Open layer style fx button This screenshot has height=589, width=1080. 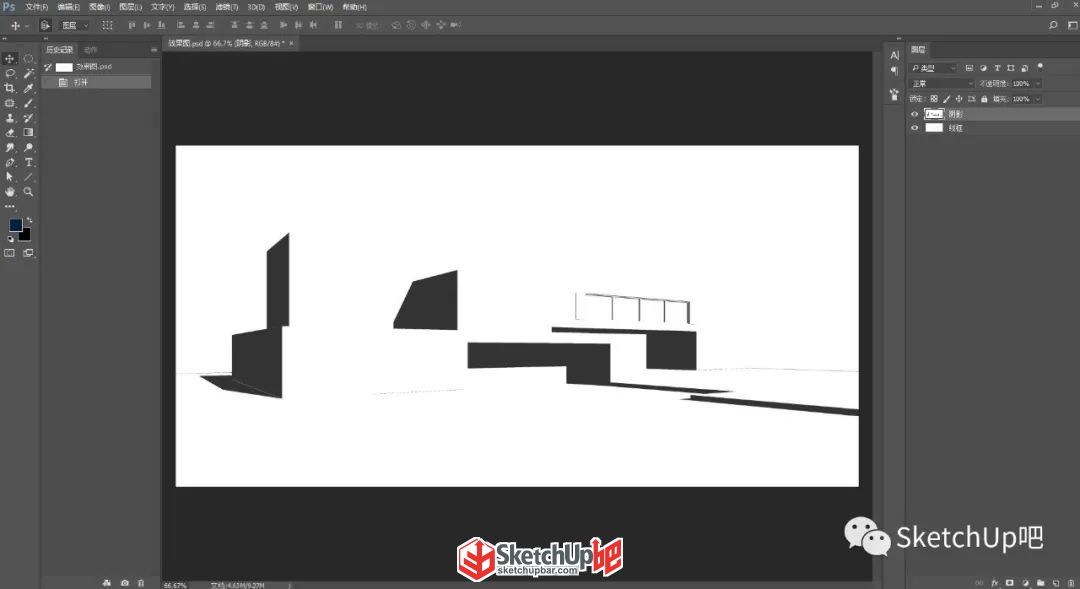coord(995,583)
